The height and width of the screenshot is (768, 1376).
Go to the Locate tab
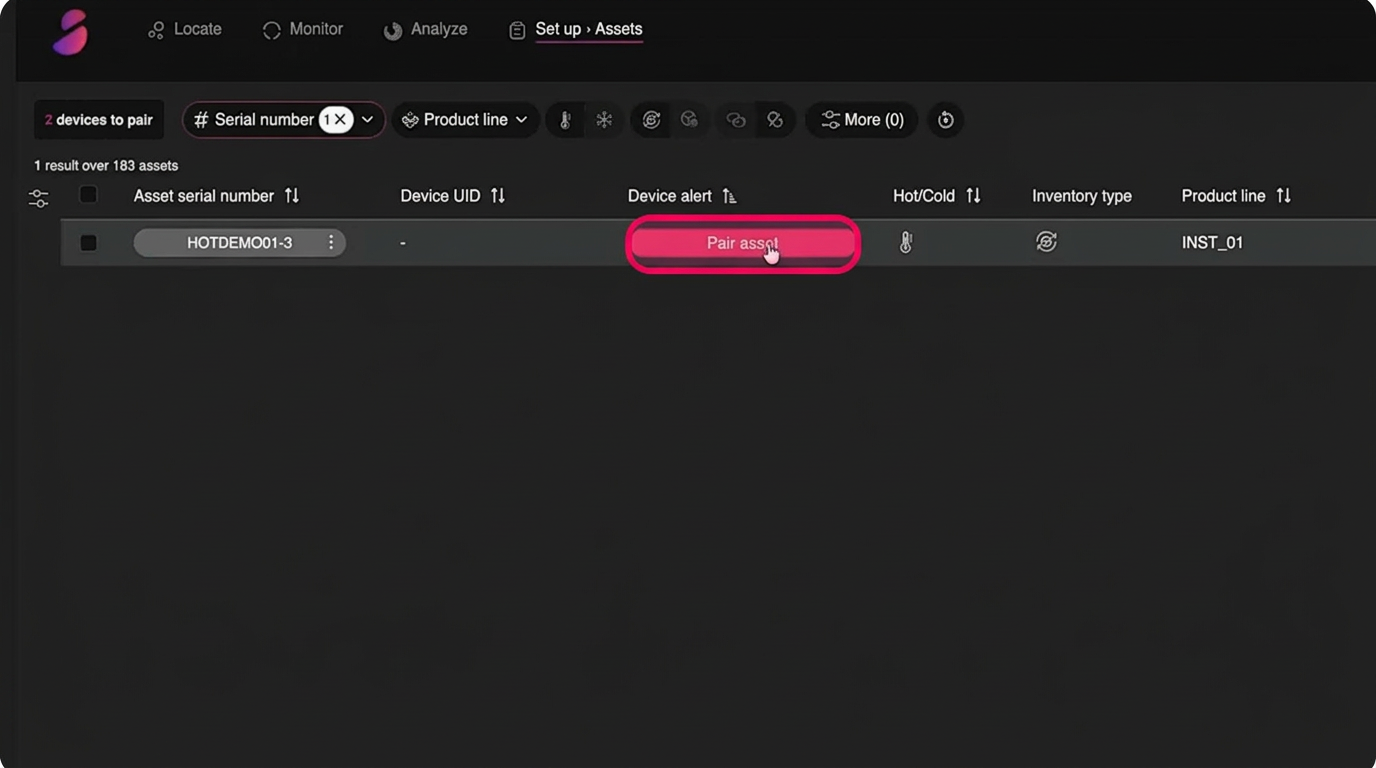click(185, 29)
